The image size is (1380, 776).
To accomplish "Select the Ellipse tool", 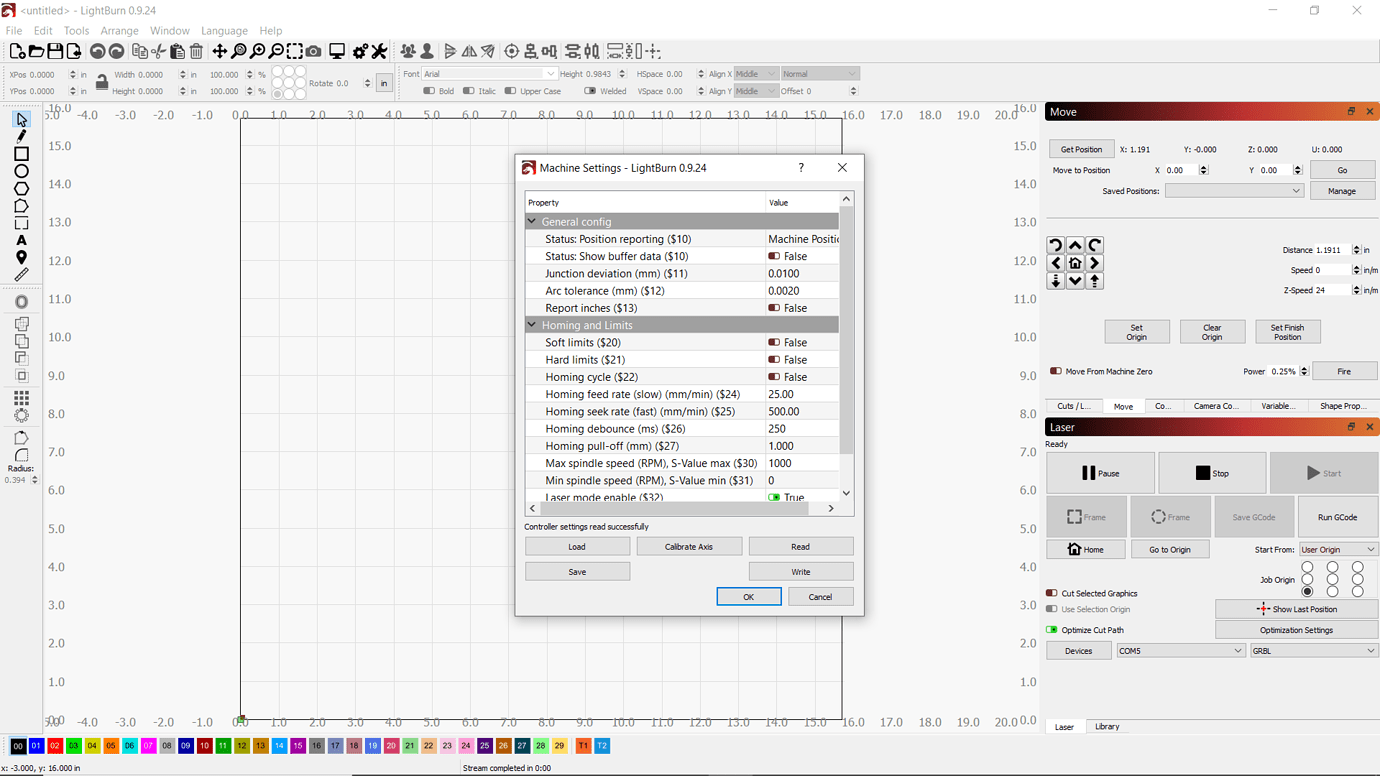I will coord(21,171).
